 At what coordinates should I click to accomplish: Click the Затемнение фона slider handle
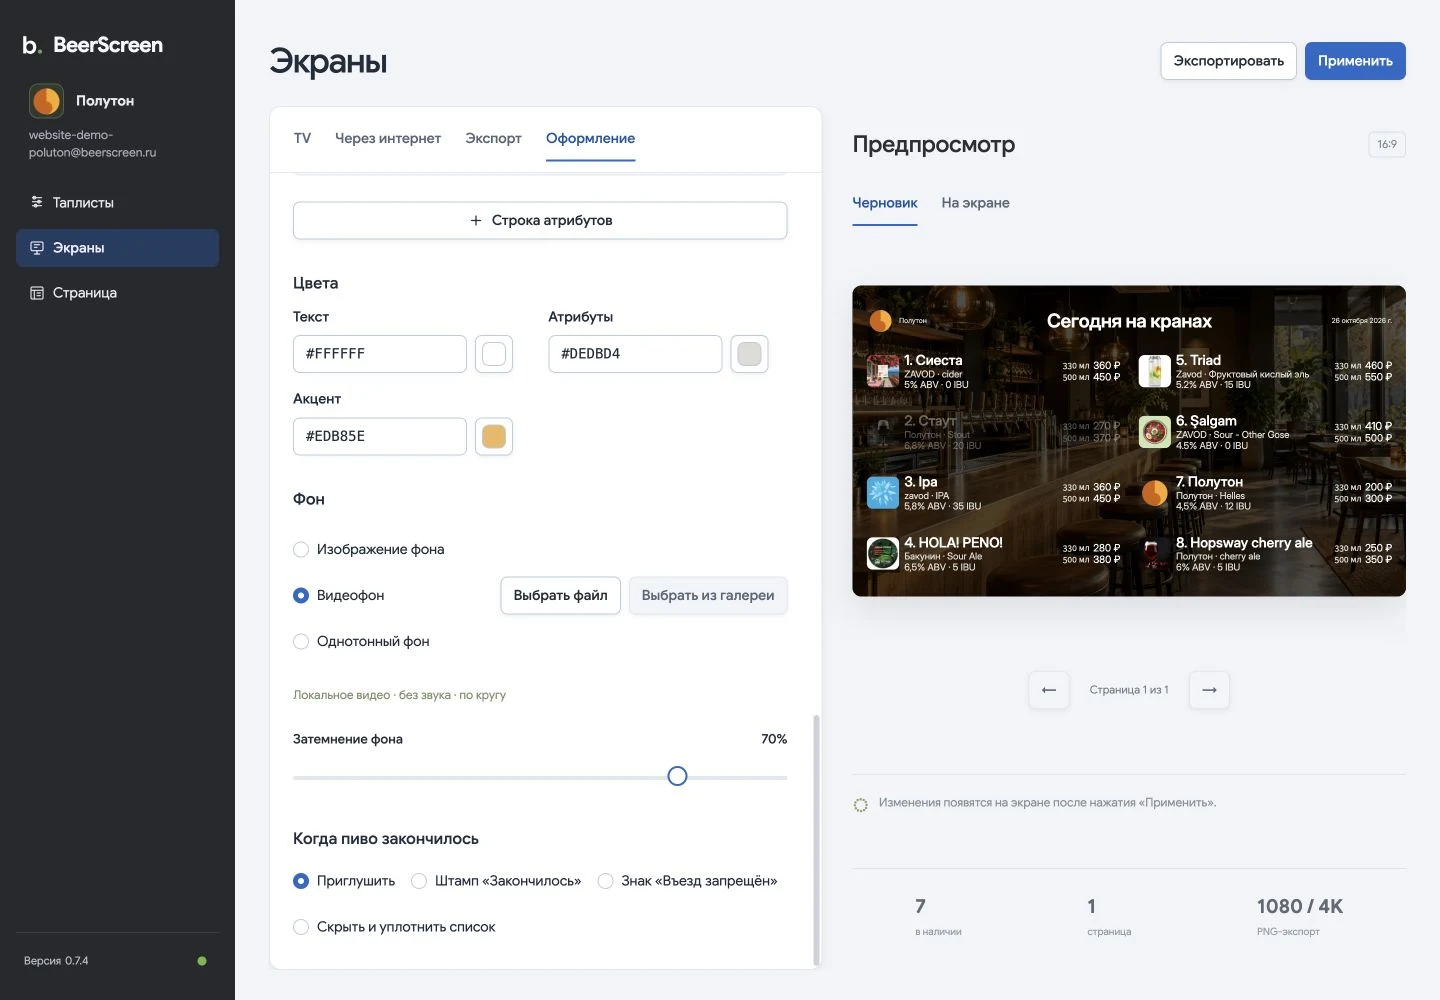[x=677, y=776]
